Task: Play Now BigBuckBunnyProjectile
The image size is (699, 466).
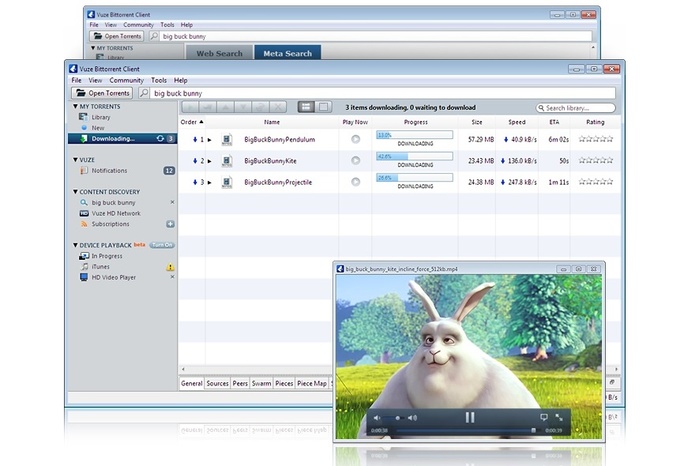Action: (355, 181)
